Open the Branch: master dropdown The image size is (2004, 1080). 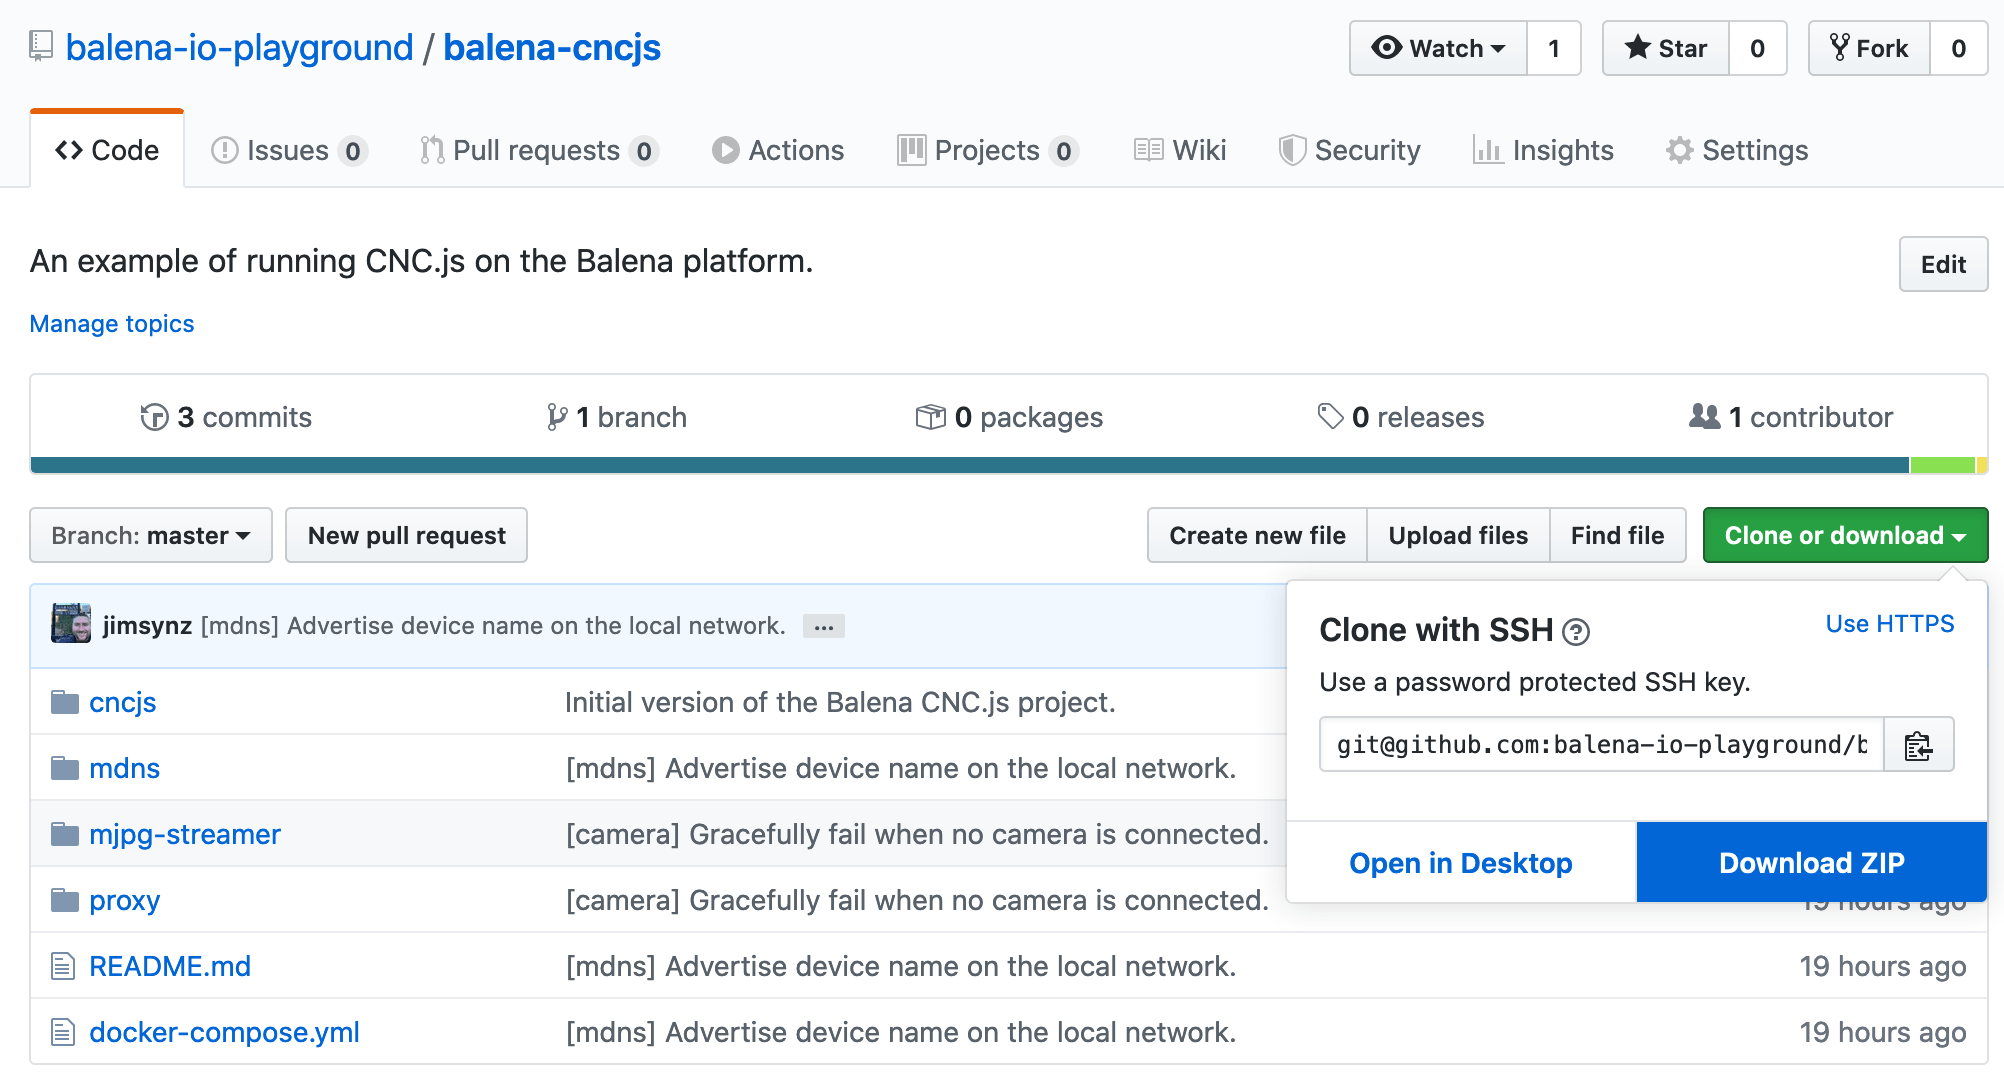tap(150, 535)
